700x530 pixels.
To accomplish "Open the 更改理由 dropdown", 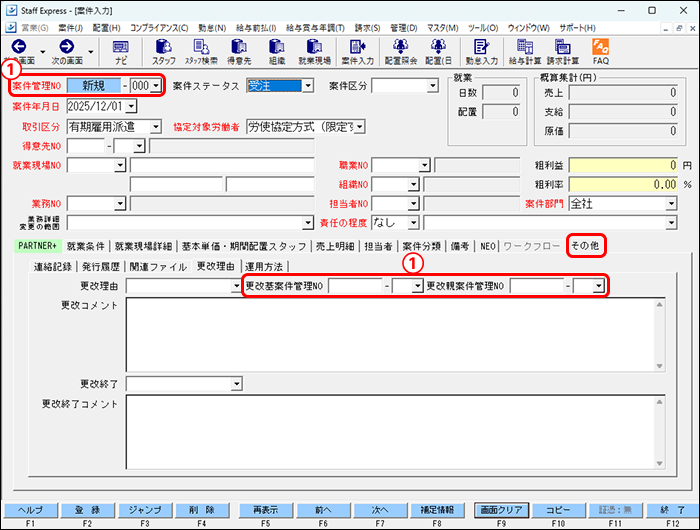I will 237,286.
